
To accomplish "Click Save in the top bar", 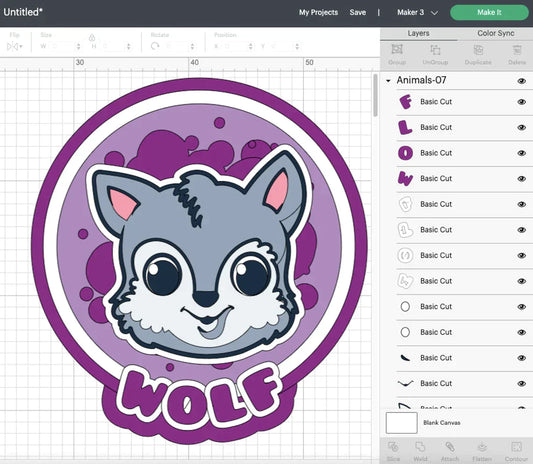I will click(358, 13).
